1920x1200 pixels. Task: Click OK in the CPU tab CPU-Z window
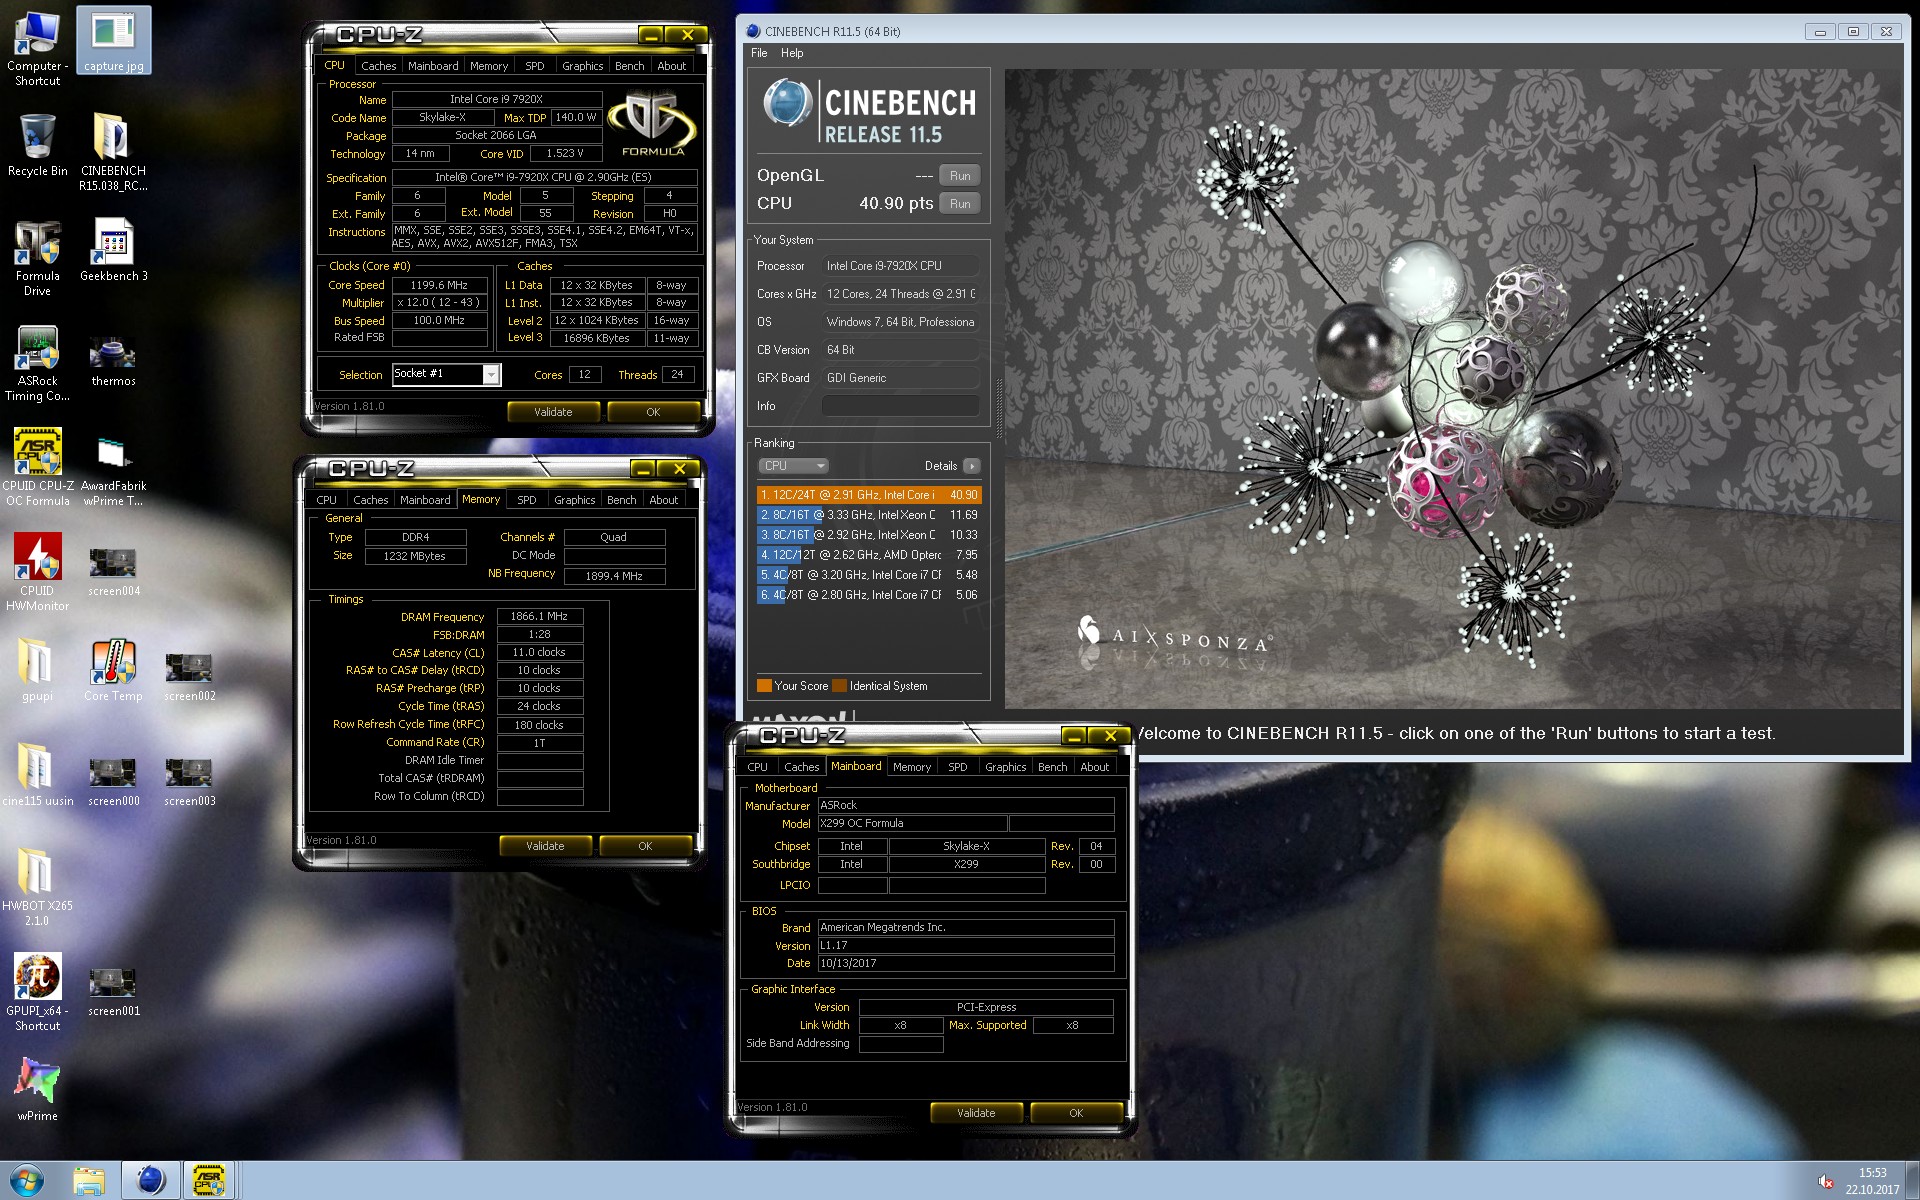click(x=653, y=412)
